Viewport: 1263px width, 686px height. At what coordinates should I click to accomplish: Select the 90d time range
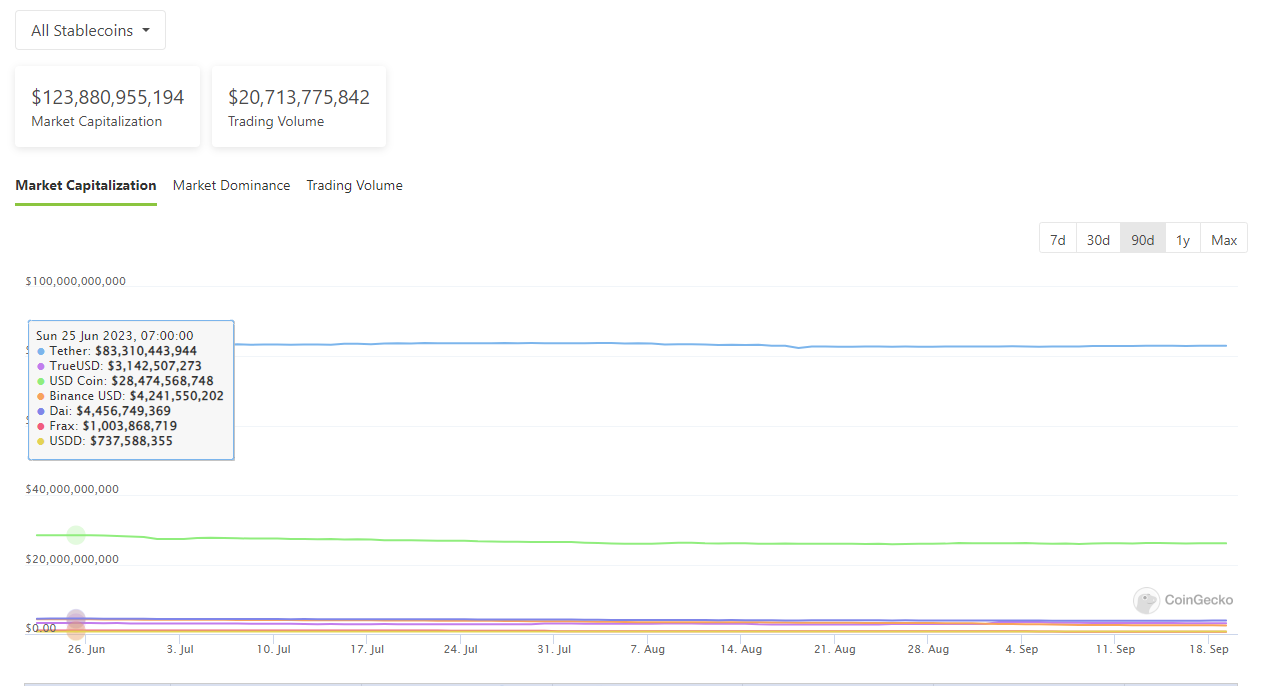click(x=1142, y=240)
